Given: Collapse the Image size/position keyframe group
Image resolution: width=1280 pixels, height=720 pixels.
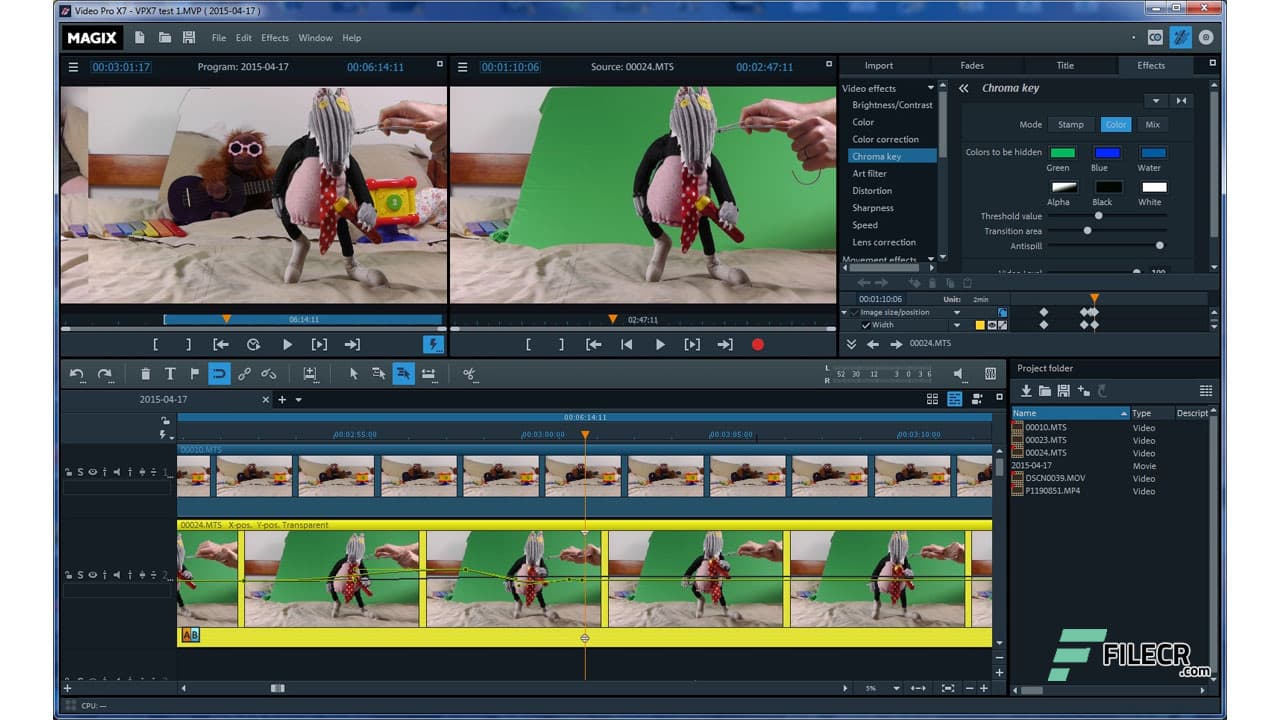Looking at the screenshot, I should 844,312.
